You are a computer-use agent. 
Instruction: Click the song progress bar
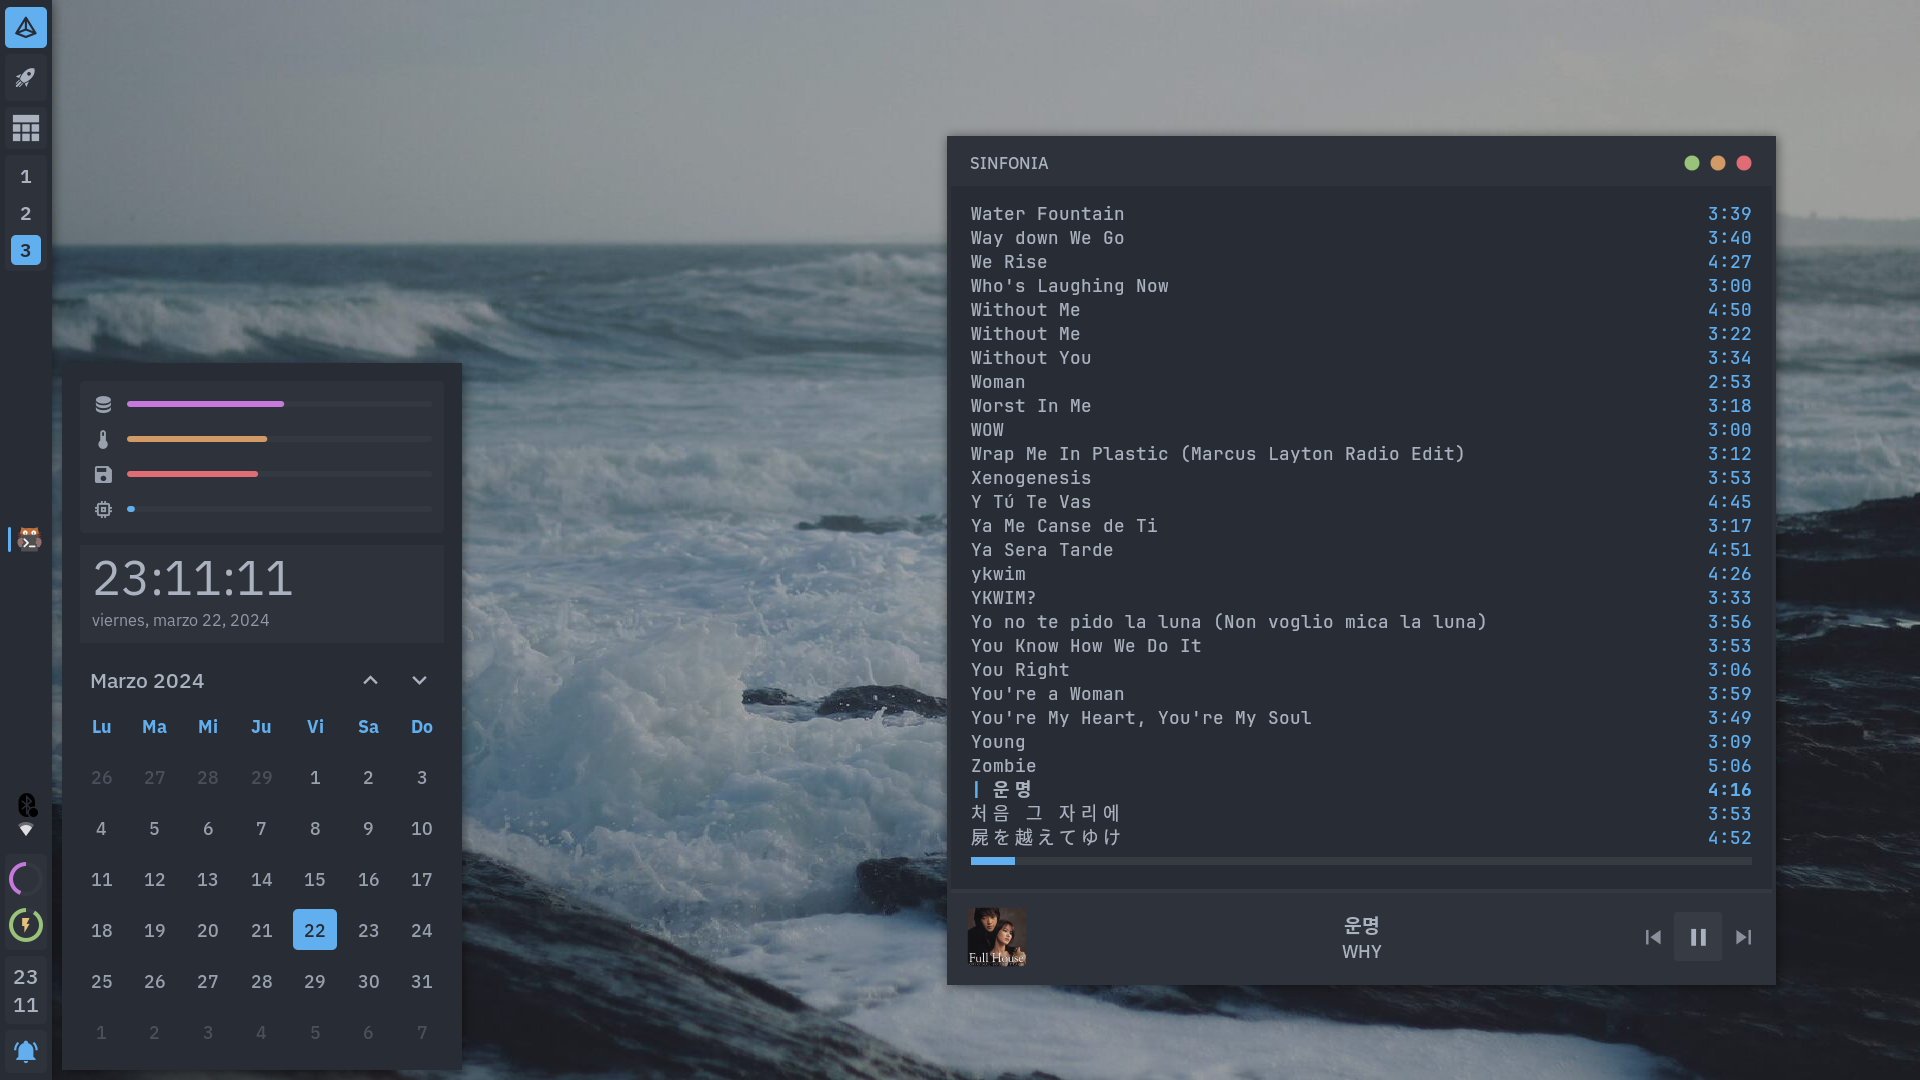tap(1360, 861)
